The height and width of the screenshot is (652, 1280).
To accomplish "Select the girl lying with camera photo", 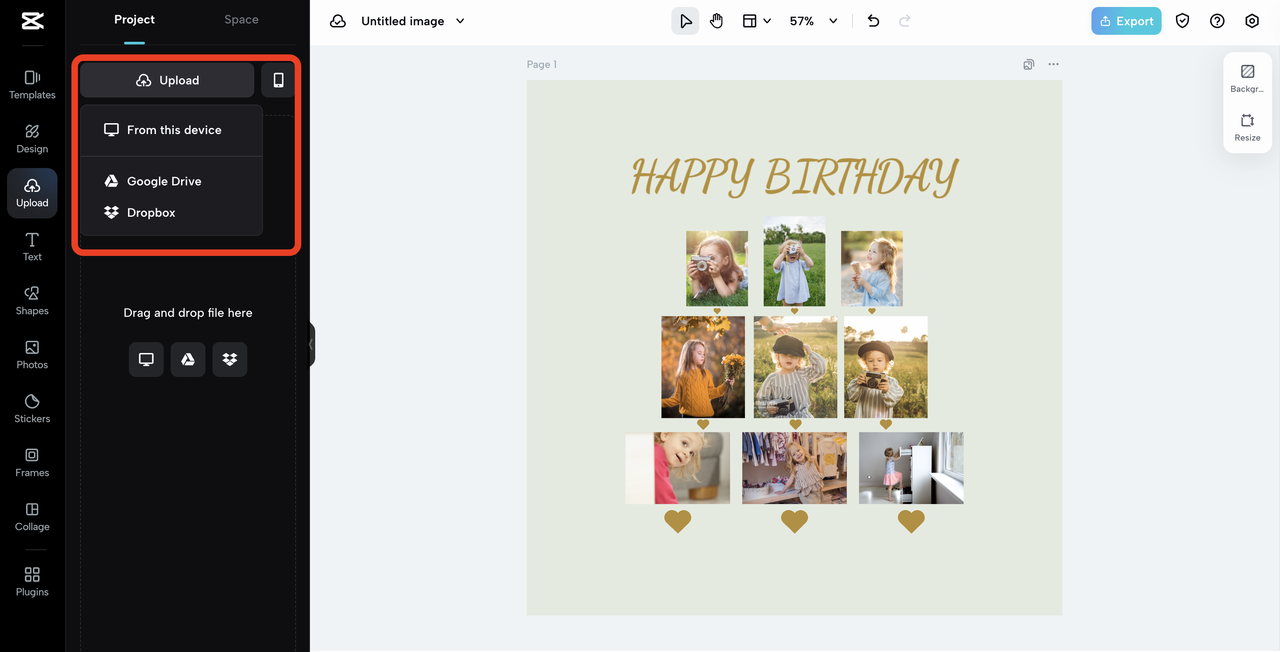I will (x=717, y=268).
